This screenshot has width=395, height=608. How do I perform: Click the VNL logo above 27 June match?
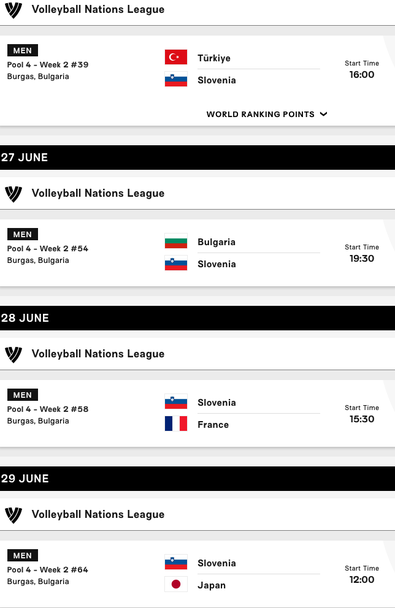[13, 193]
